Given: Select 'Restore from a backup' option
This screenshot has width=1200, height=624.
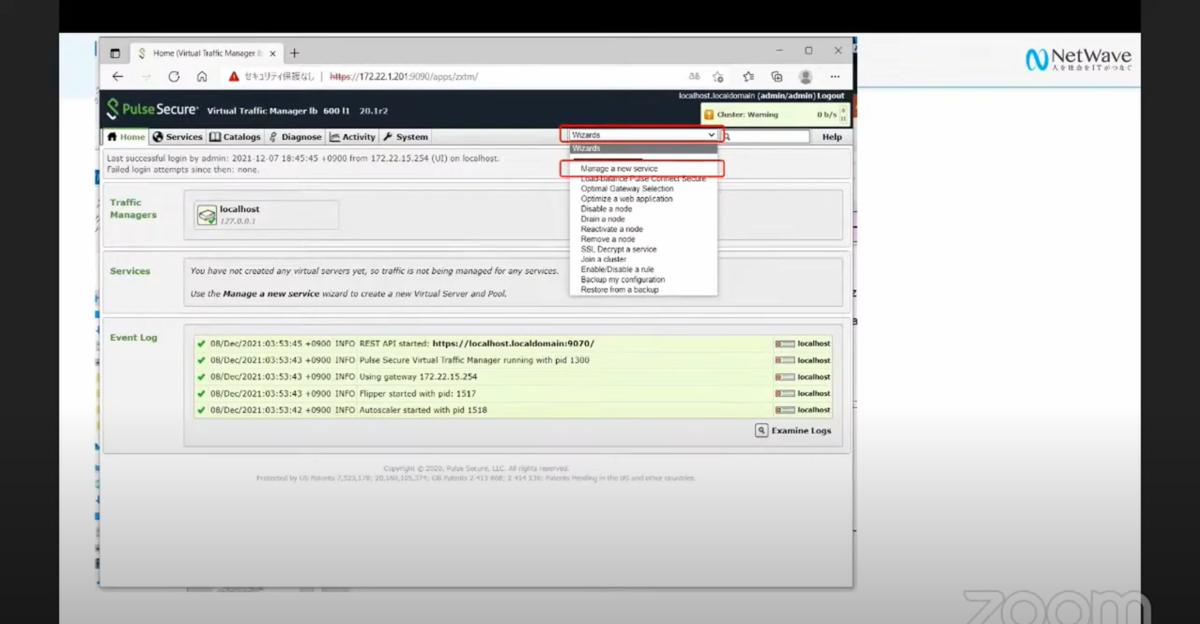Looking at the screenshot, I should pos(619,290).
